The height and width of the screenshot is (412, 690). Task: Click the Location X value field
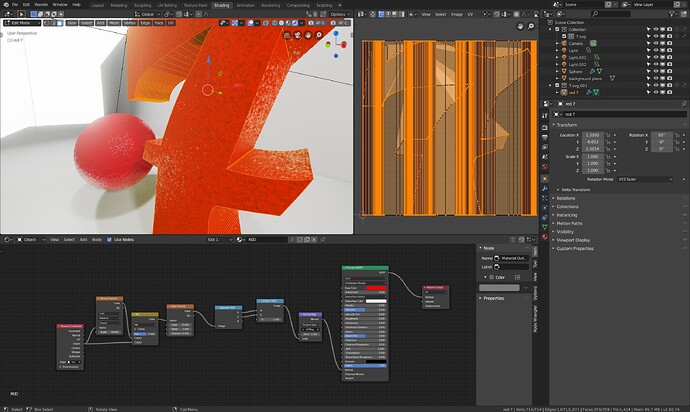click(593, 135)
